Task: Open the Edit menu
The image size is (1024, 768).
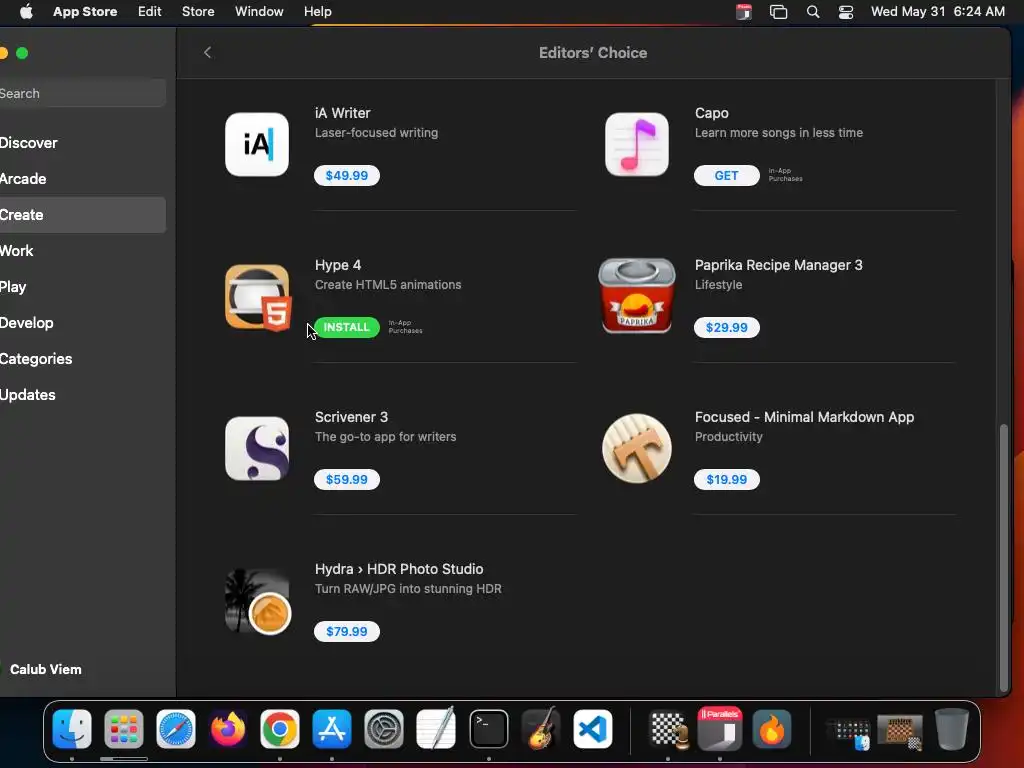Action: click(x=150, y=12)
